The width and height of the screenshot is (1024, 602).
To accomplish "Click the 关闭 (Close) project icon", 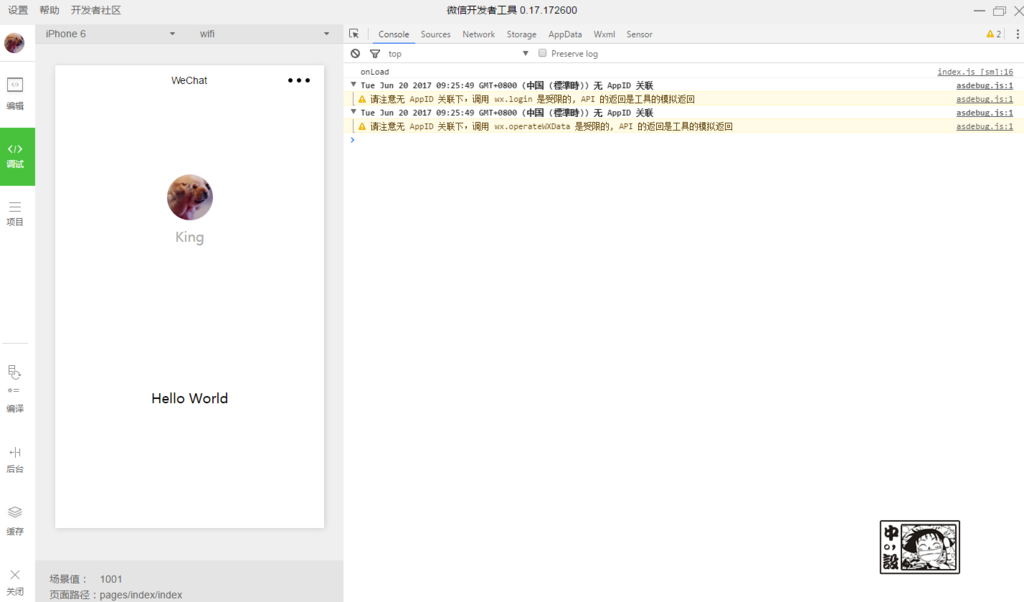I will pyautogui.click(x=15, y=581).
